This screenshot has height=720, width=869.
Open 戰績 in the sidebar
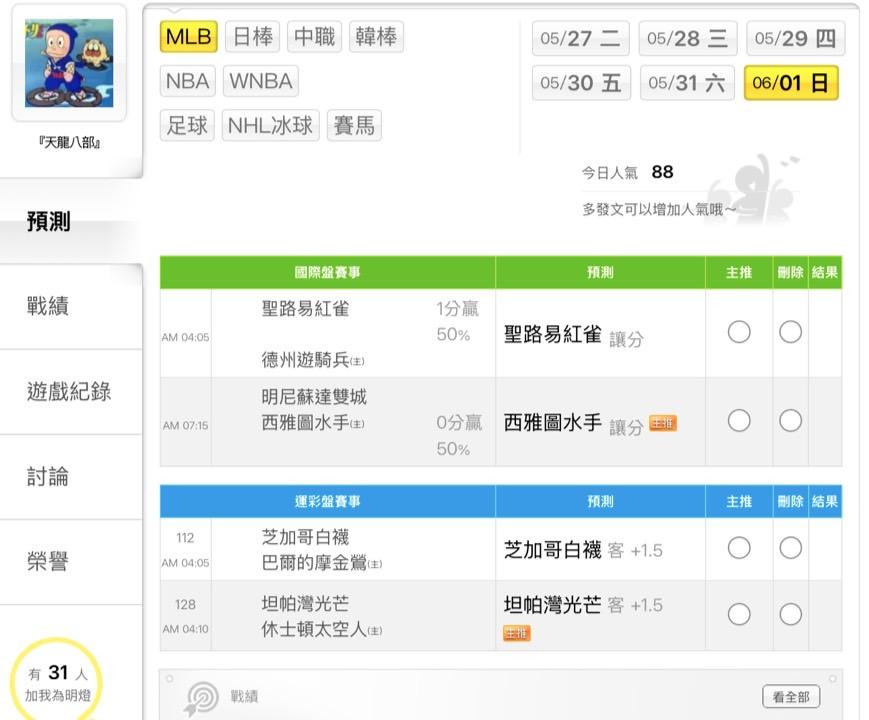tap(48, 306)
